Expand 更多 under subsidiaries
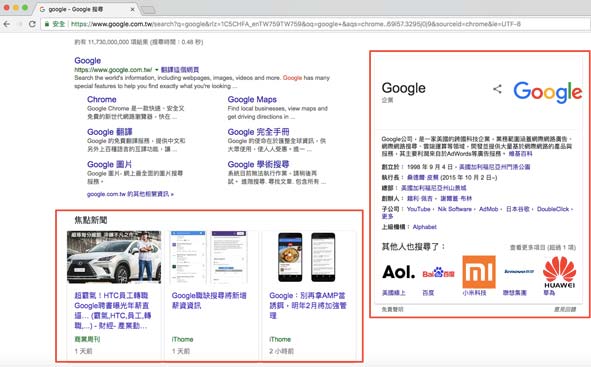Image resolution: width=591 pixels, height=367 pixels. click(x=387, y=216)
